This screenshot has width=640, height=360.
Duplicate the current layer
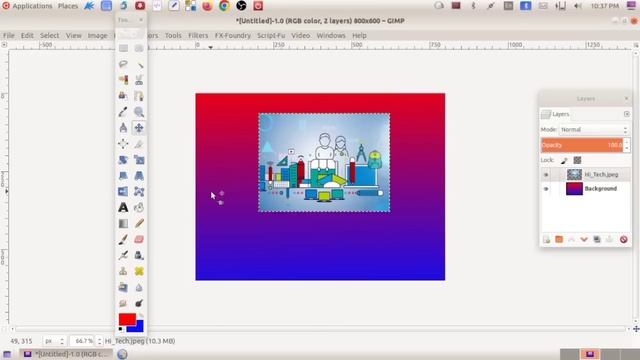tap(597, 240)
